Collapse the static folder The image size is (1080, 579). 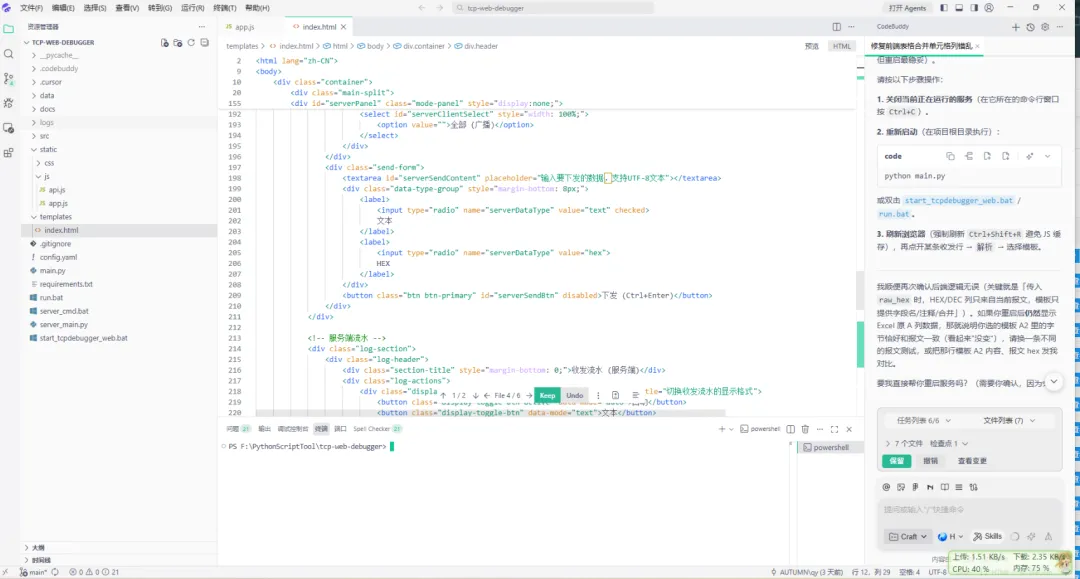click(x=48, y=149)
